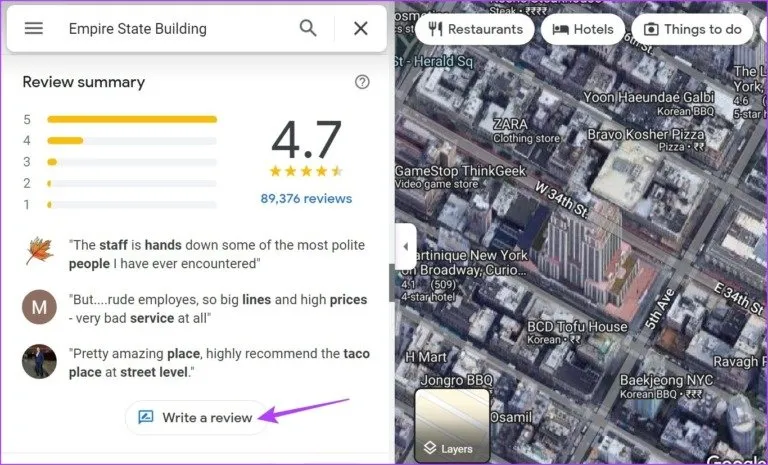Open the reviewer avatar with letter M
This screenshot has width=768, height=465.
pyautogui.click(x=39, y=307)
